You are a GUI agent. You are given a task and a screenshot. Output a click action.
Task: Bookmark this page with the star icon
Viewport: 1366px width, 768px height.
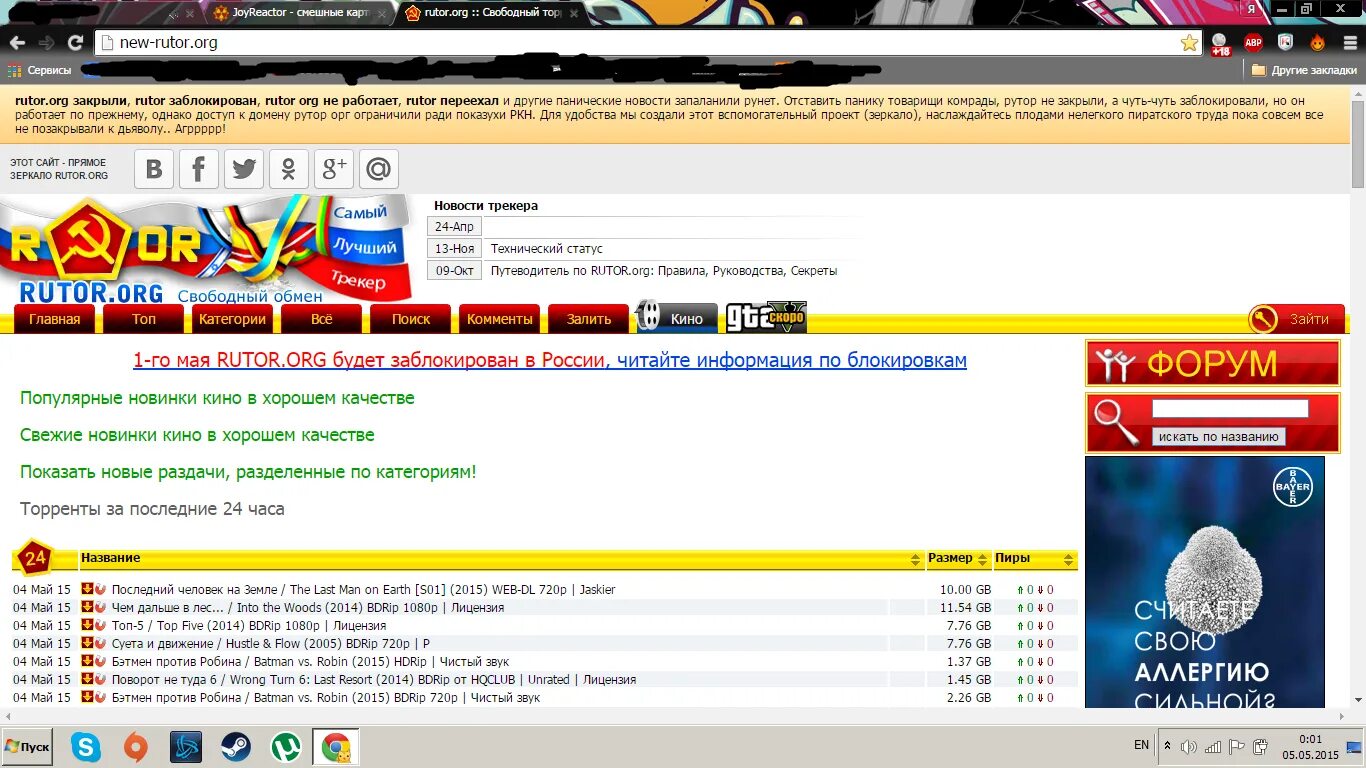click(x=1189, y=43)
